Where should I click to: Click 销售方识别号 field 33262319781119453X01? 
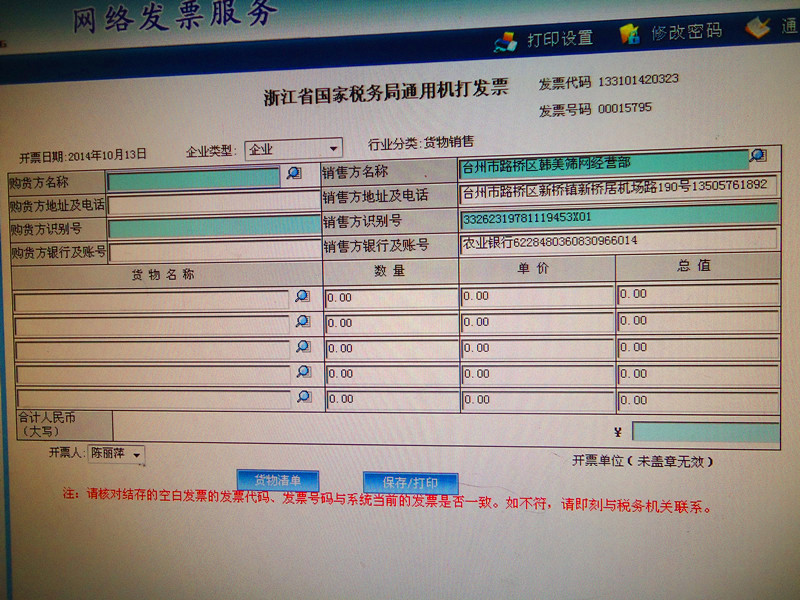click(619, 216)
